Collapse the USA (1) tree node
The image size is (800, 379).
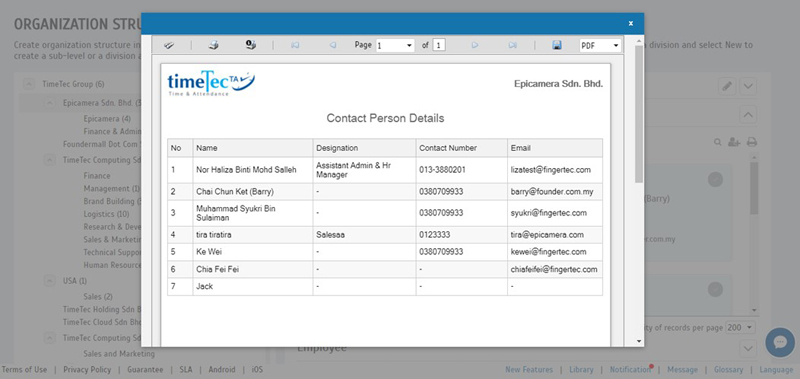point(49,281)
